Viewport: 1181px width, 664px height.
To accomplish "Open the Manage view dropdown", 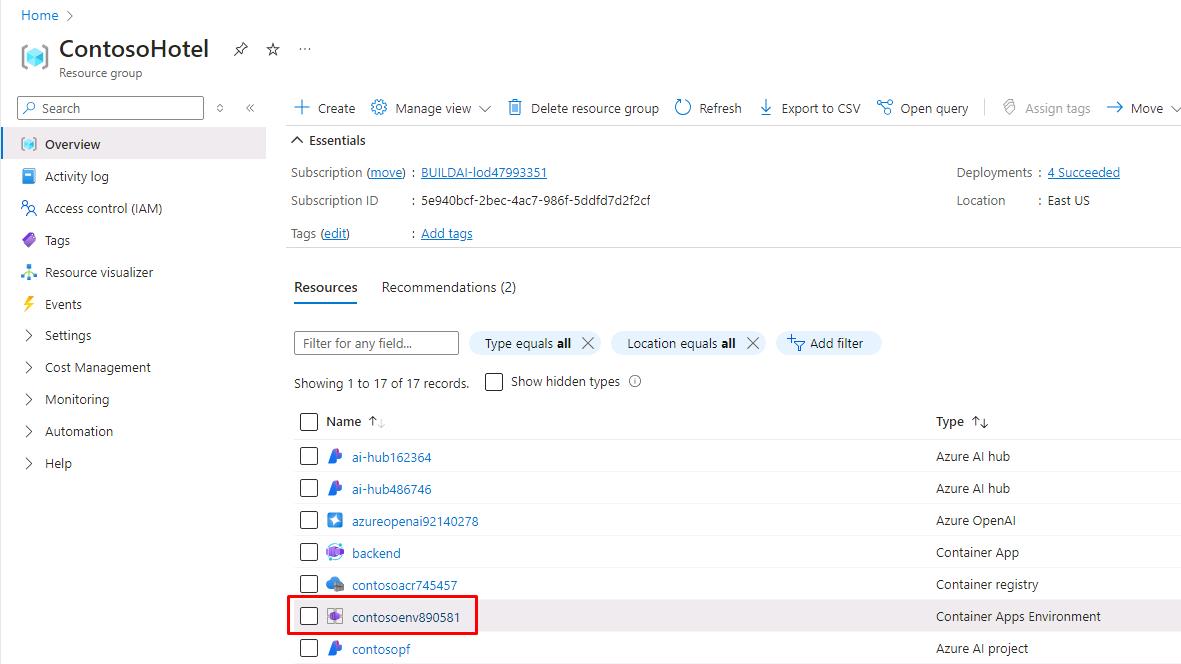I will (x=485, y=108).
